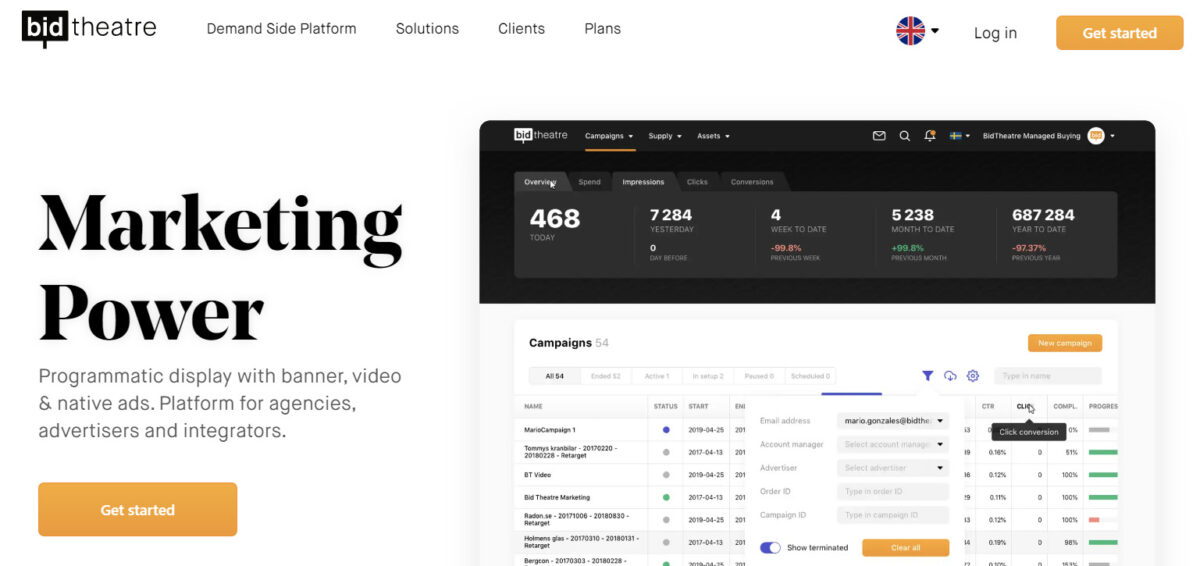This screenshot has height=566, width=1200.
Task: Expand the dashboard Supply dropdown
Action: 665,136
